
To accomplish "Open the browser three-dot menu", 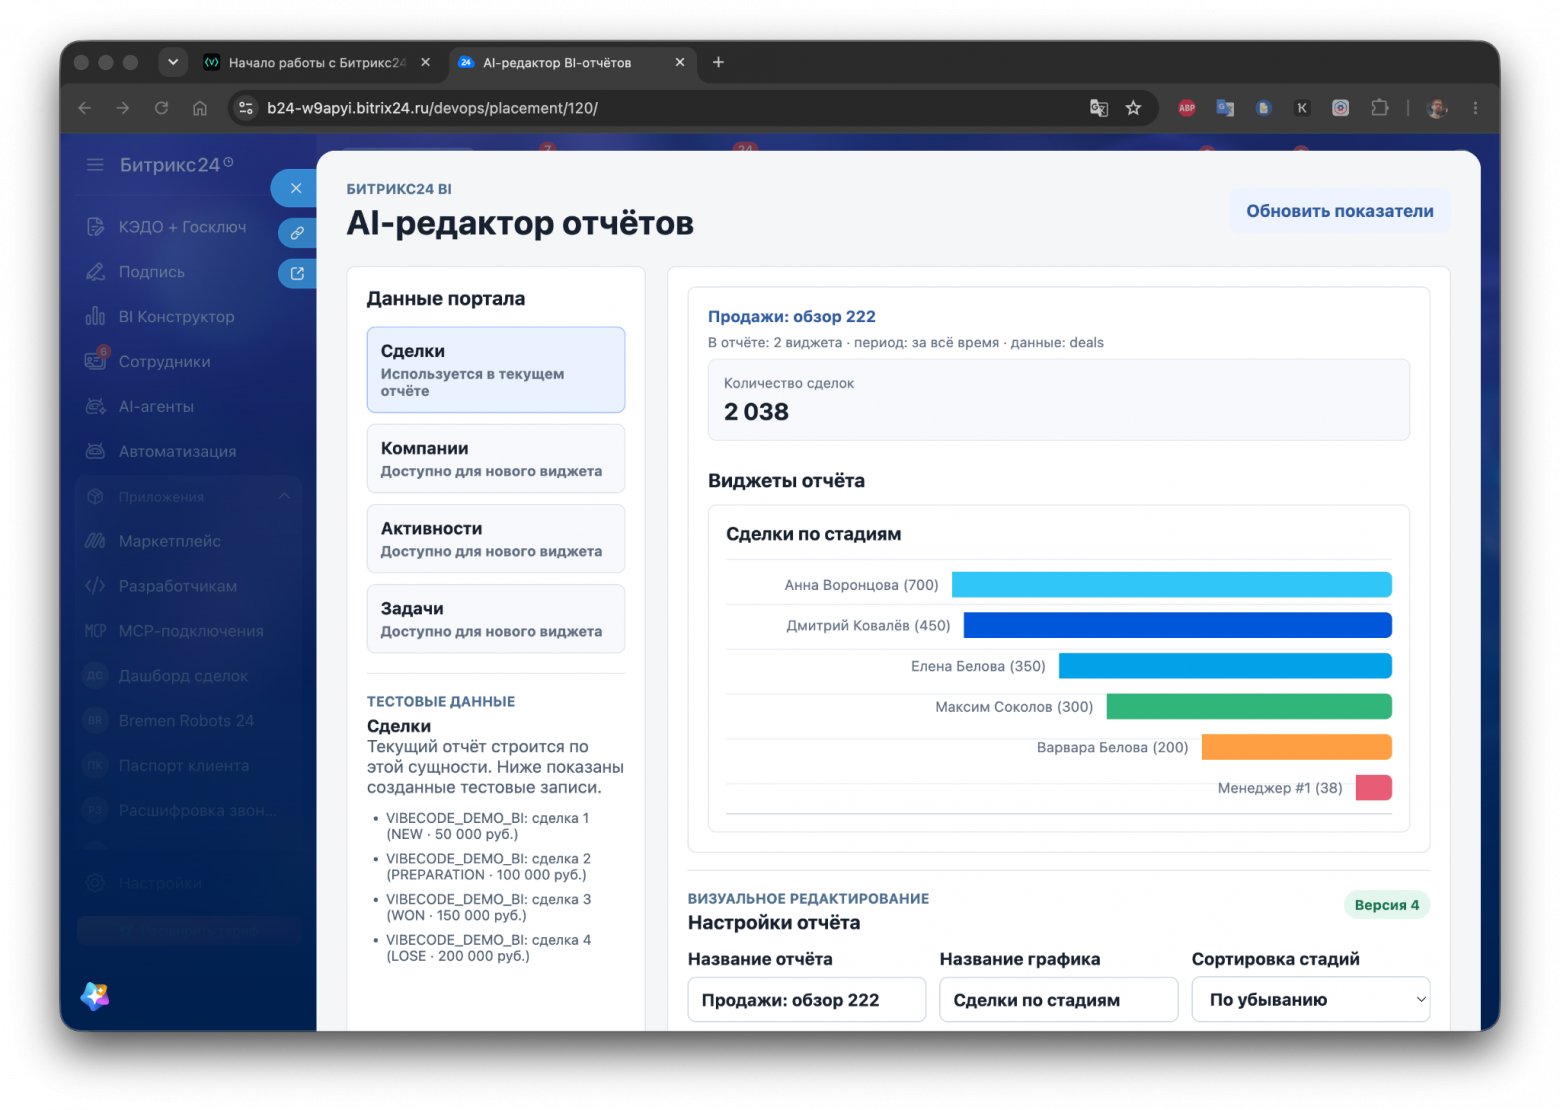I will point(1475,108).
